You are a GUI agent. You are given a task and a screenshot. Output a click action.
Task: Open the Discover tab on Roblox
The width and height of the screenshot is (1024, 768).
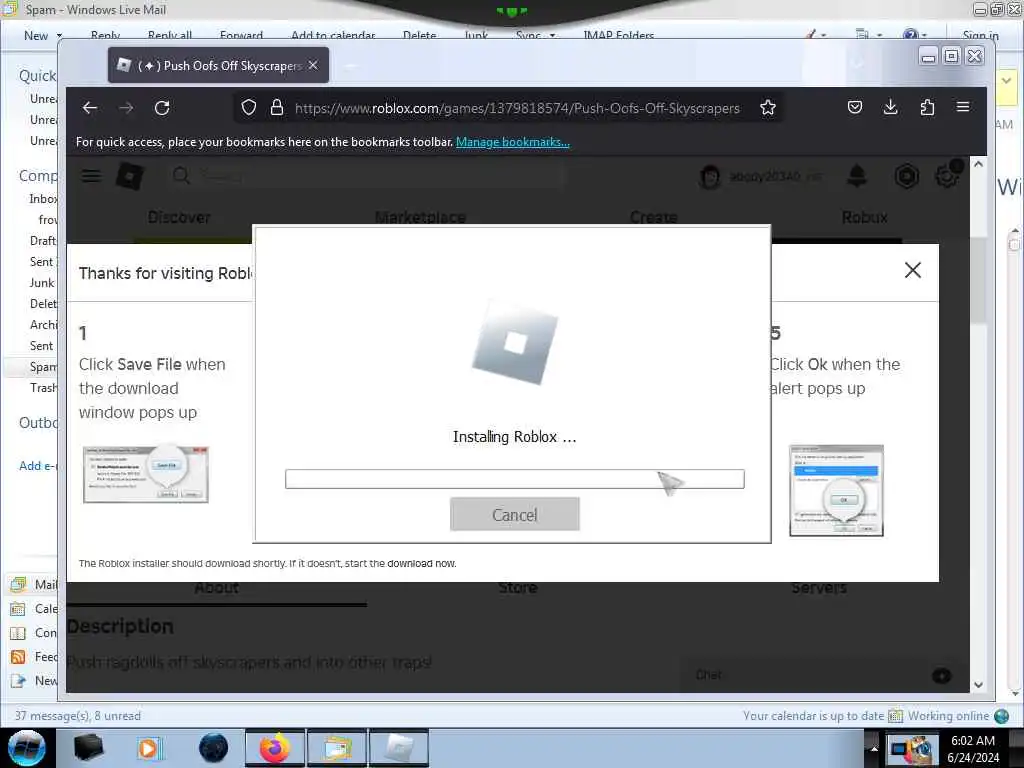180,217
